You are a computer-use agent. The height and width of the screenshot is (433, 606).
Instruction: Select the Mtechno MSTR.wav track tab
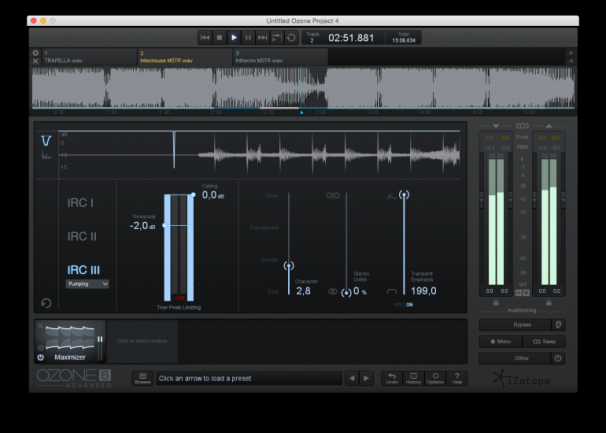pos(280,57)
